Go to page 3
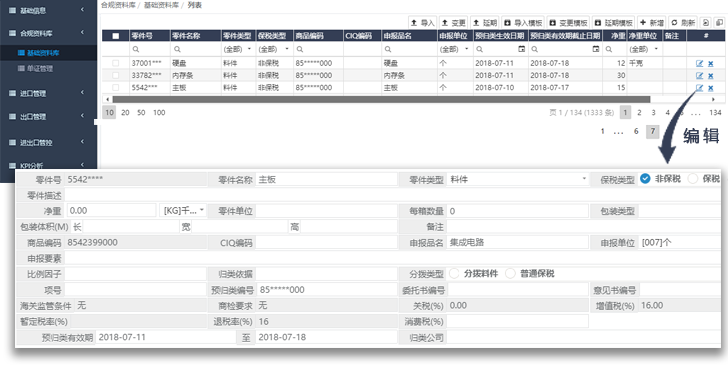 [653, 112]
